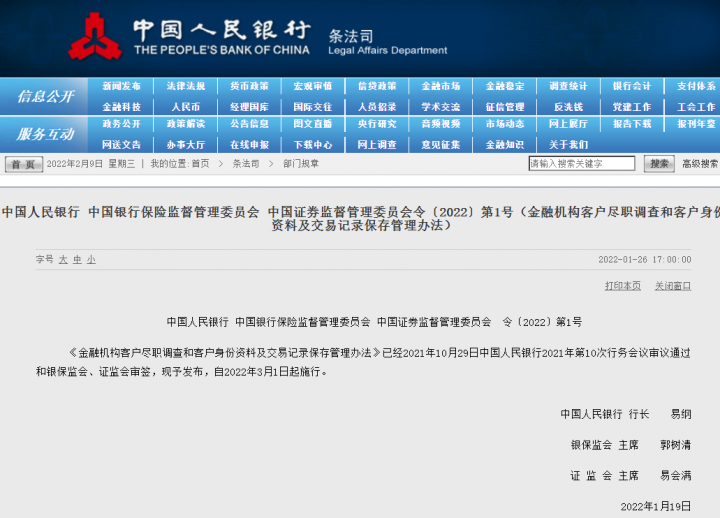Open 关于我们 menu item
The image size is (720, 518).
point(568,145)
